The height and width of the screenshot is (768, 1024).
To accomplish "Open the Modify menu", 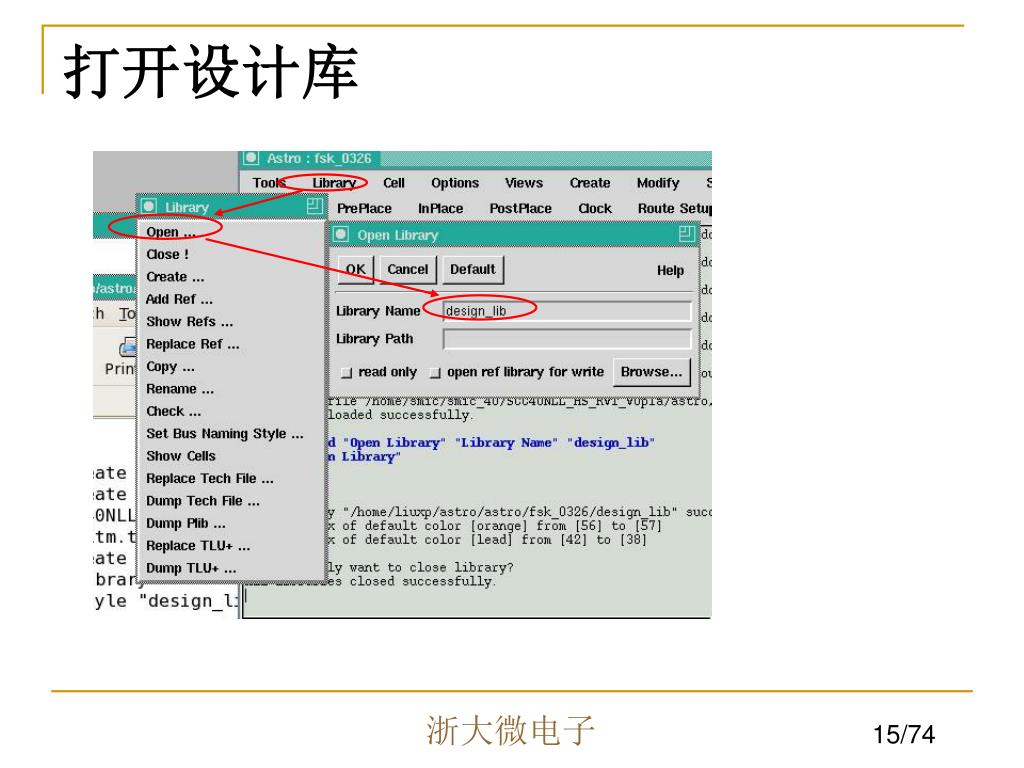I will 658,184.
